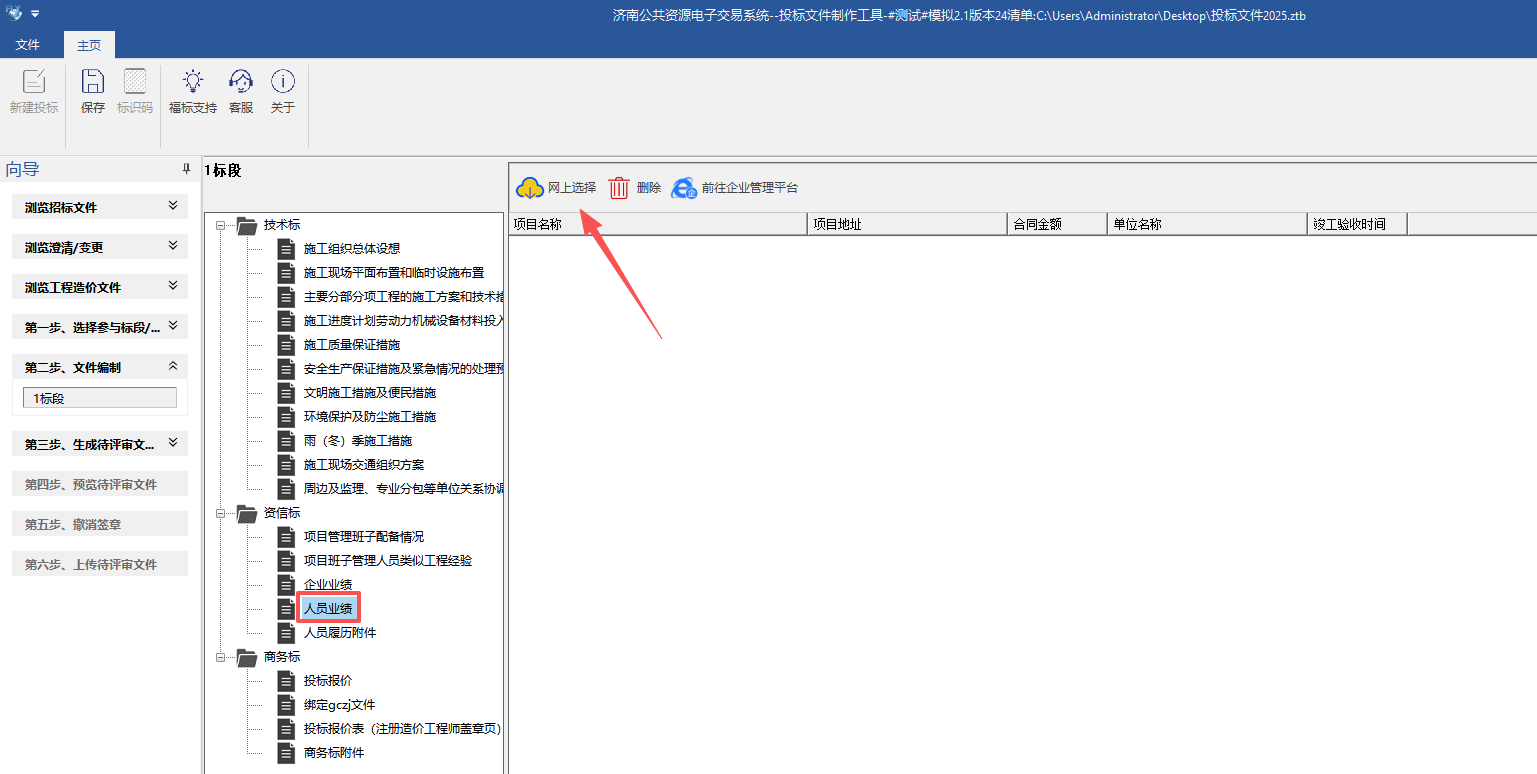The image size is (1537, 774).
Task: Open 投标报价 under 商务标
Action: [327, 681]
